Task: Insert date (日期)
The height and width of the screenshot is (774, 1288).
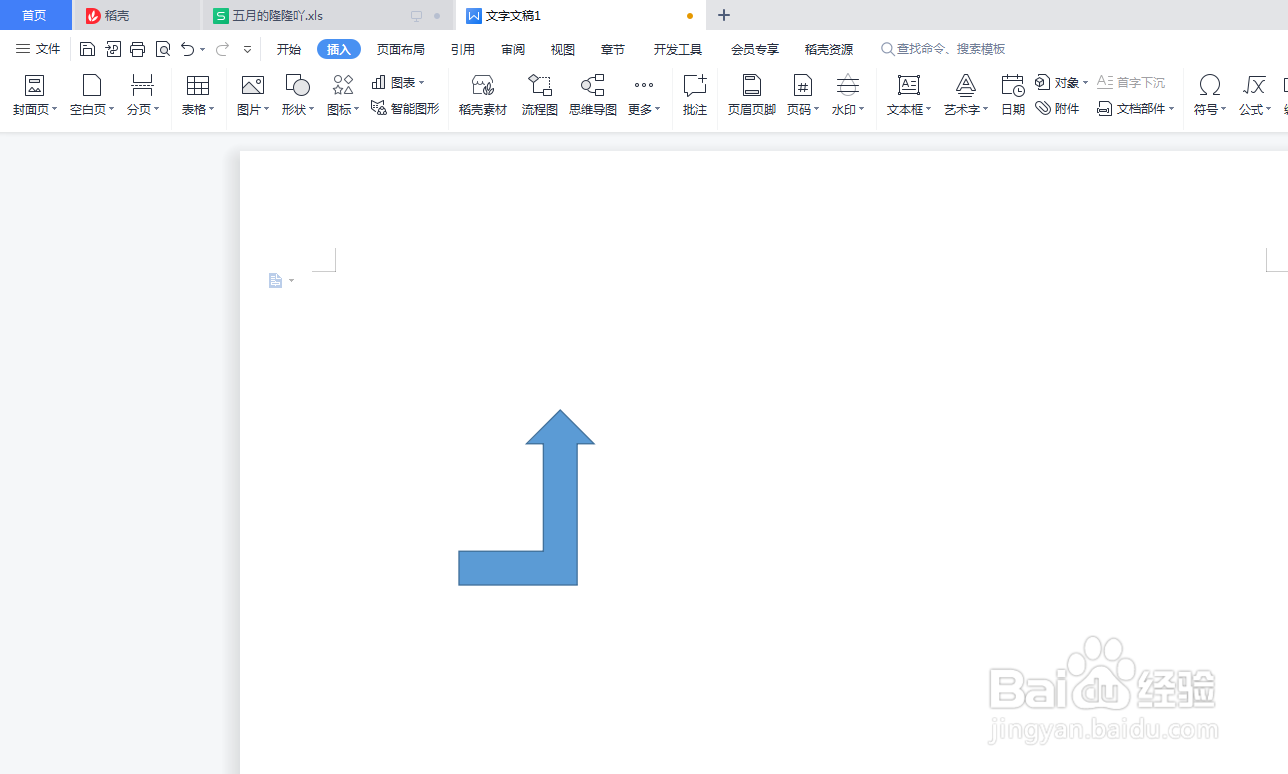Action: 1012,95
